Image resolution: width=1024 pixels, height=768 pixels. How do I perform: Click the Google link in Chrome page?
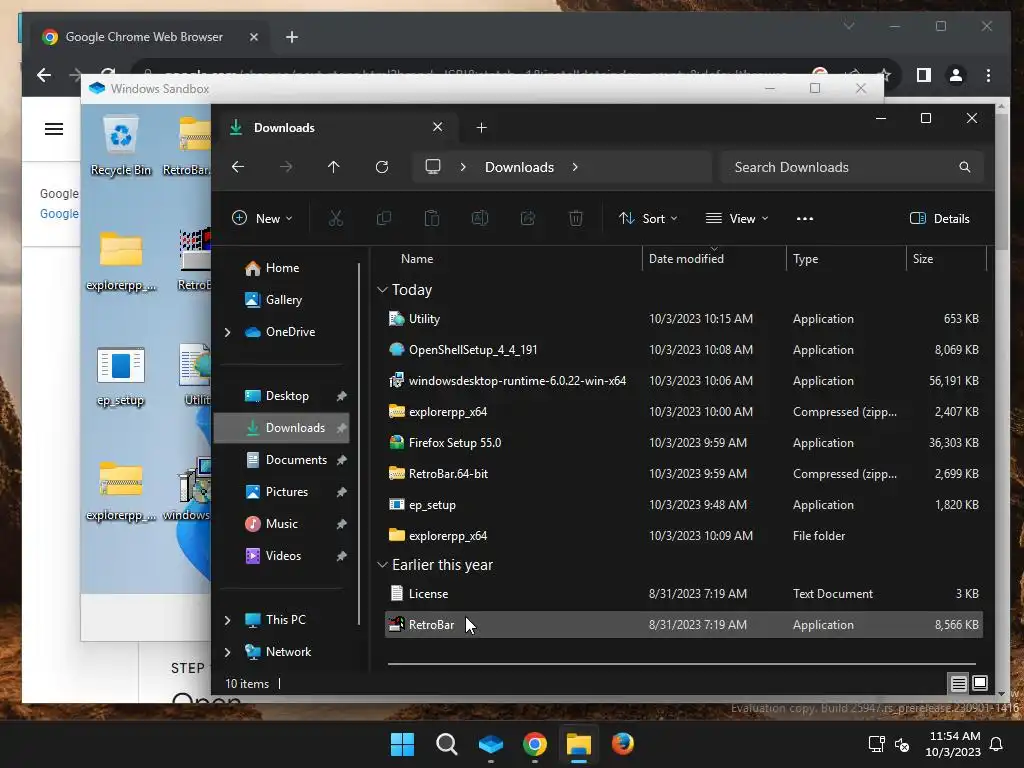pyautogui.click(x=59, y=214)
